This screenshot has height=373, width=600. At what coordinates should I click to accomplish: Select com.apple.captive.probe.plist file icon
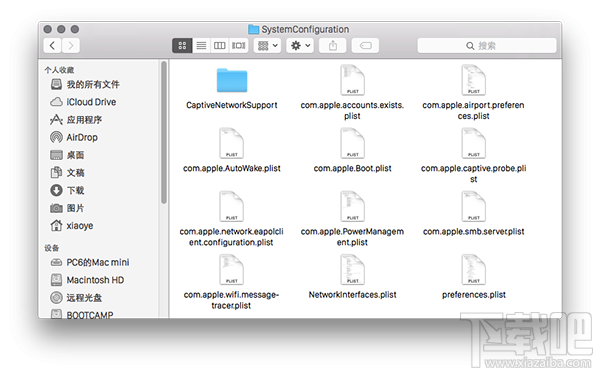(x=474, y=143)
